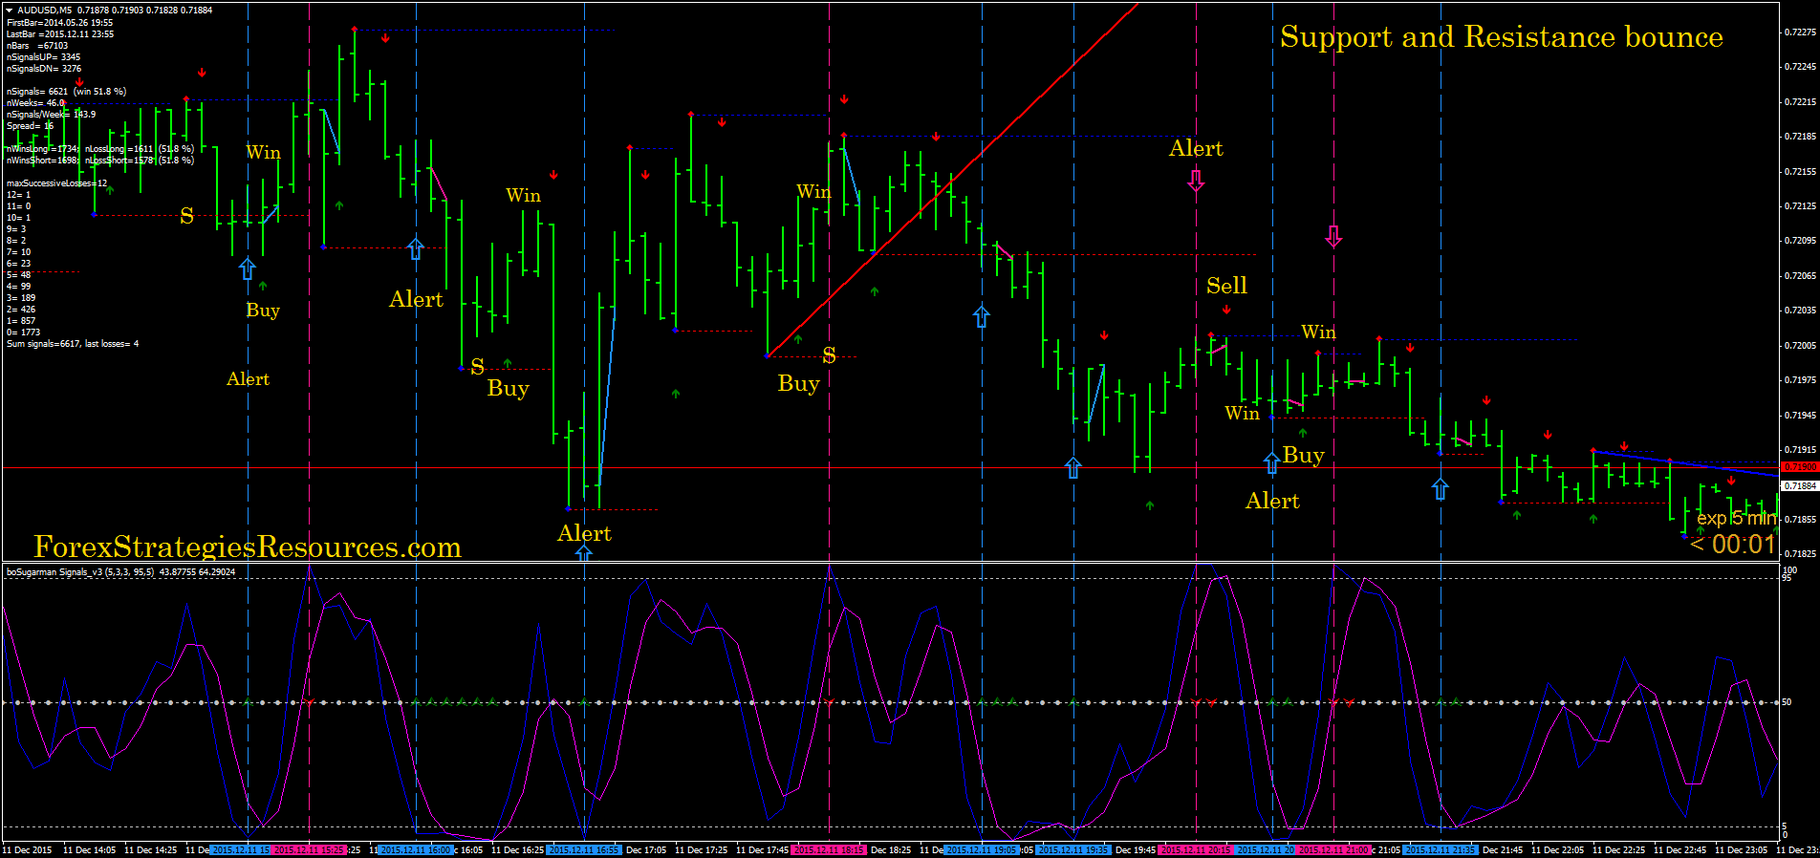This screenshot has width=1820, height=858.
Task: Click the "0= 1773" loss-streak count row
Action: [23, 332]
